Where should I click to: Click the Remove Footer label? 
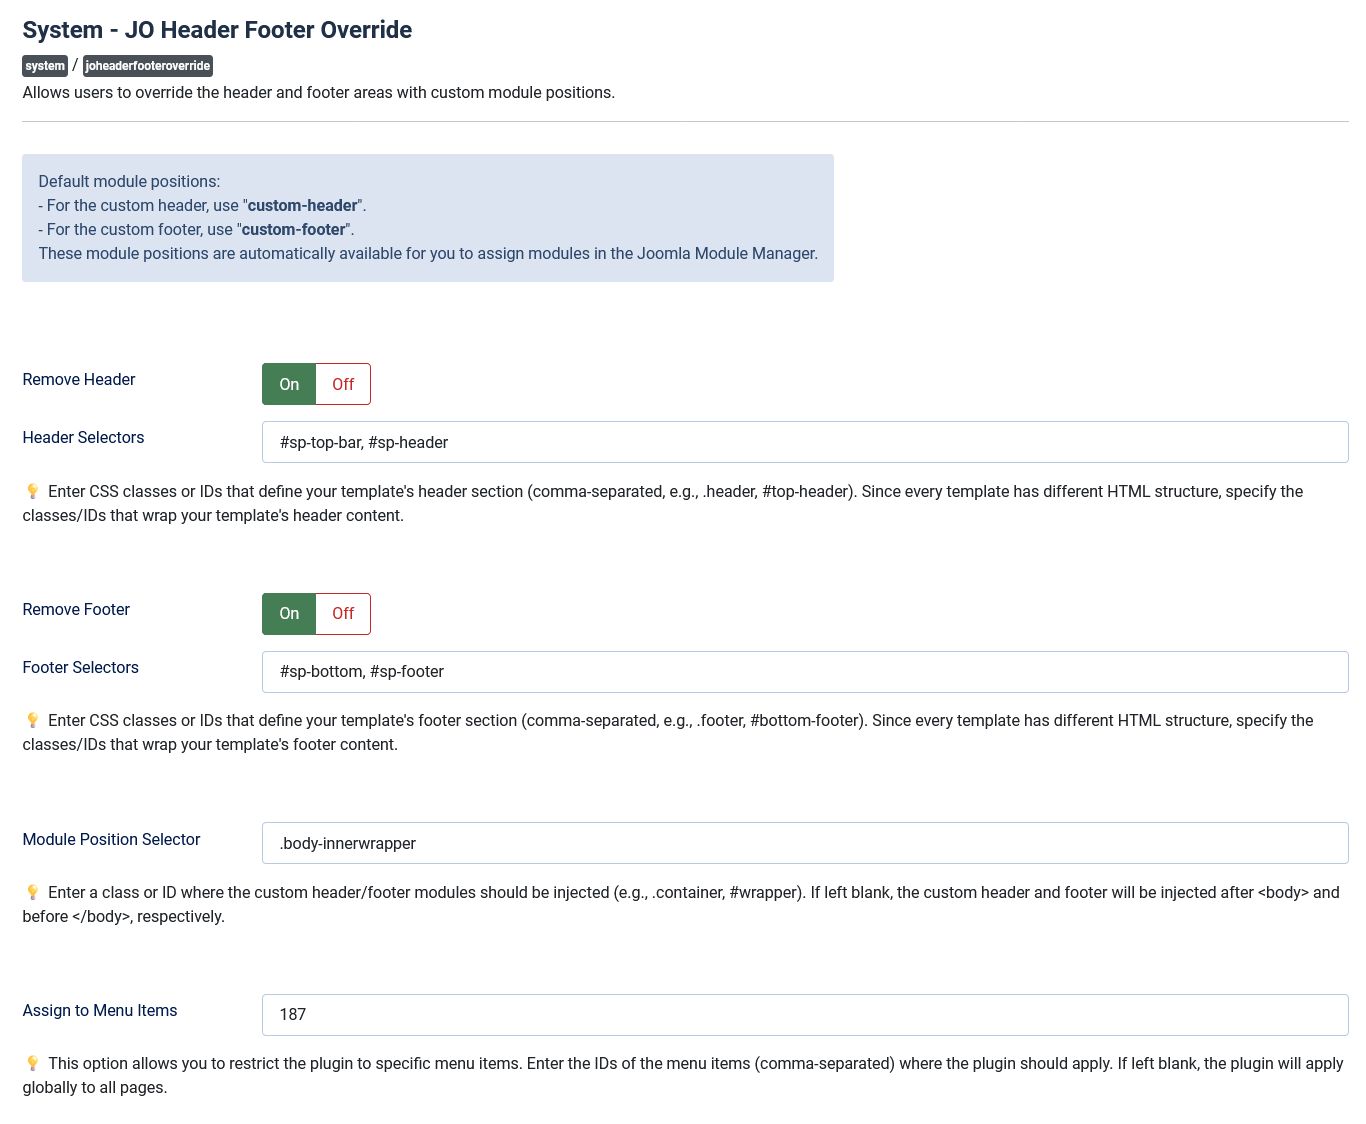click(x=76, y=609)
